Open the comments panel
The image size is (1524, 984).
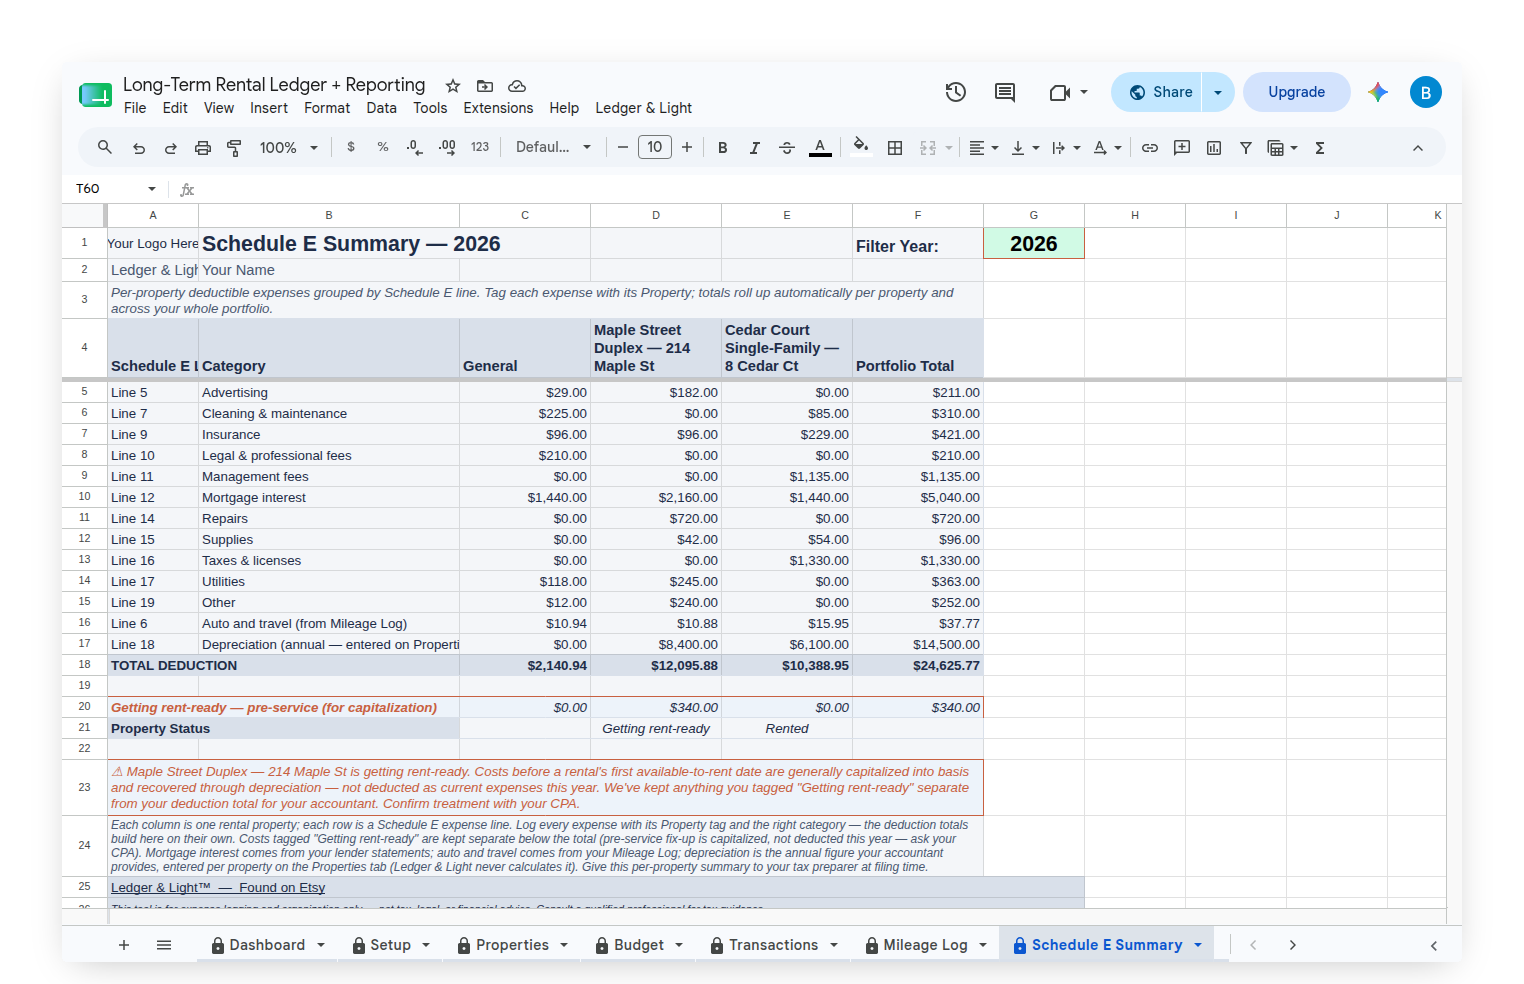tap(1005, 92)
